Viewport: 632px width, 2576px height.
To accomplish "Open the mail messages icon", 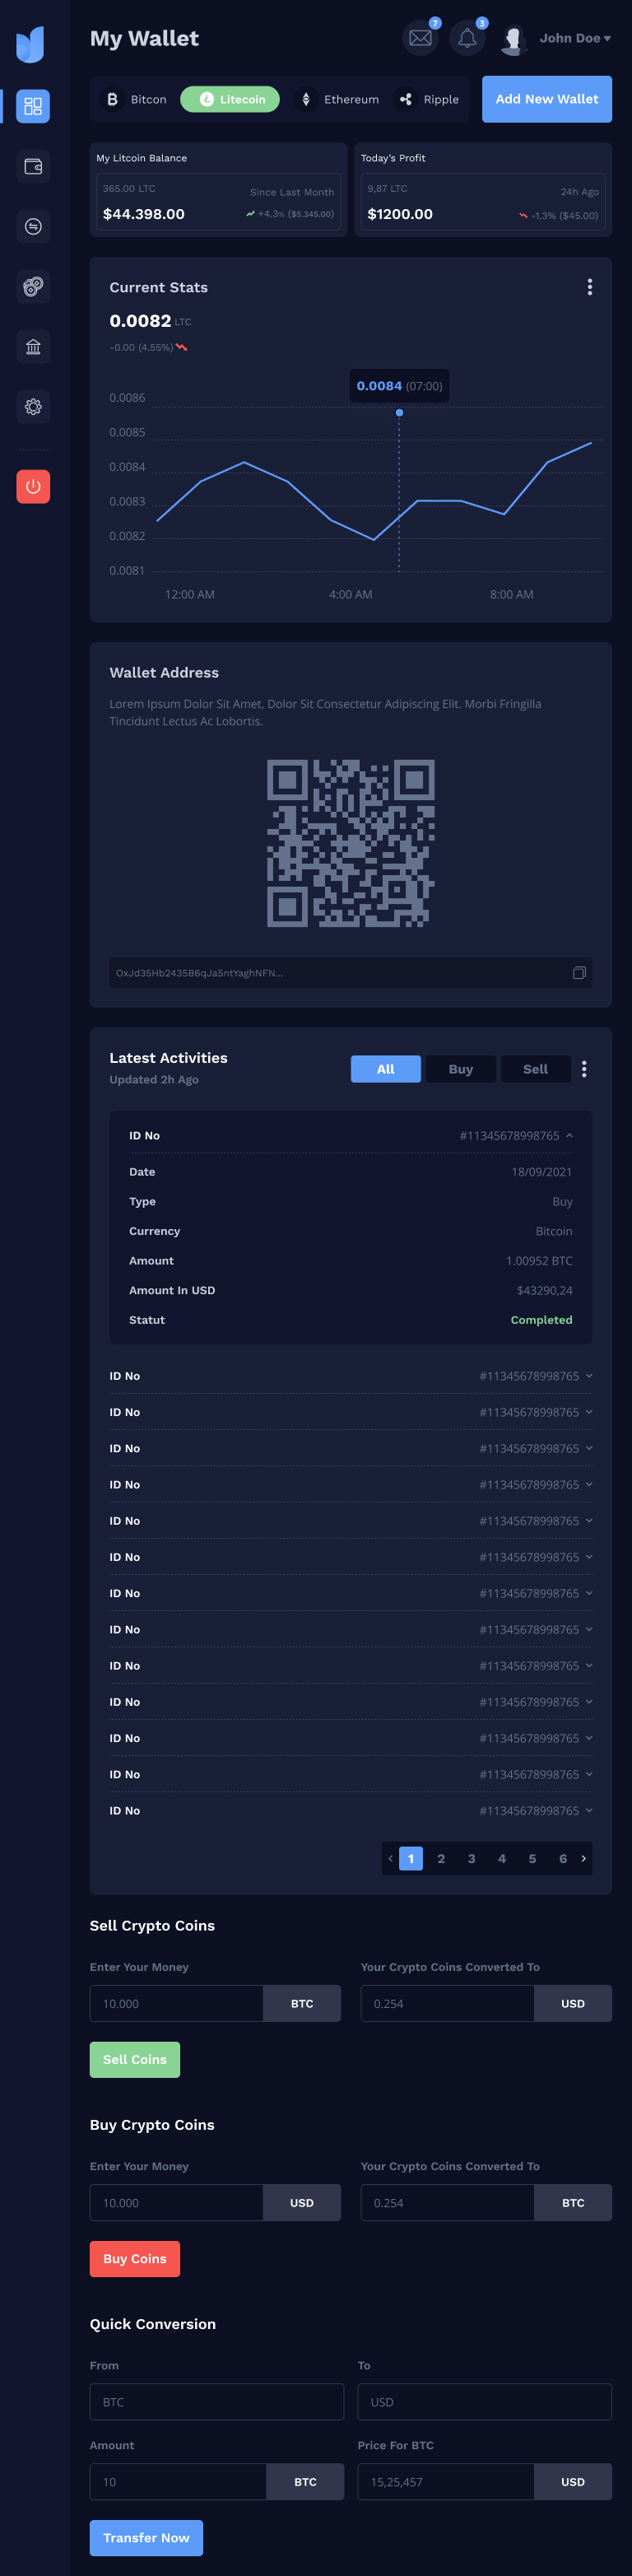I will click(x=421, y=38).
